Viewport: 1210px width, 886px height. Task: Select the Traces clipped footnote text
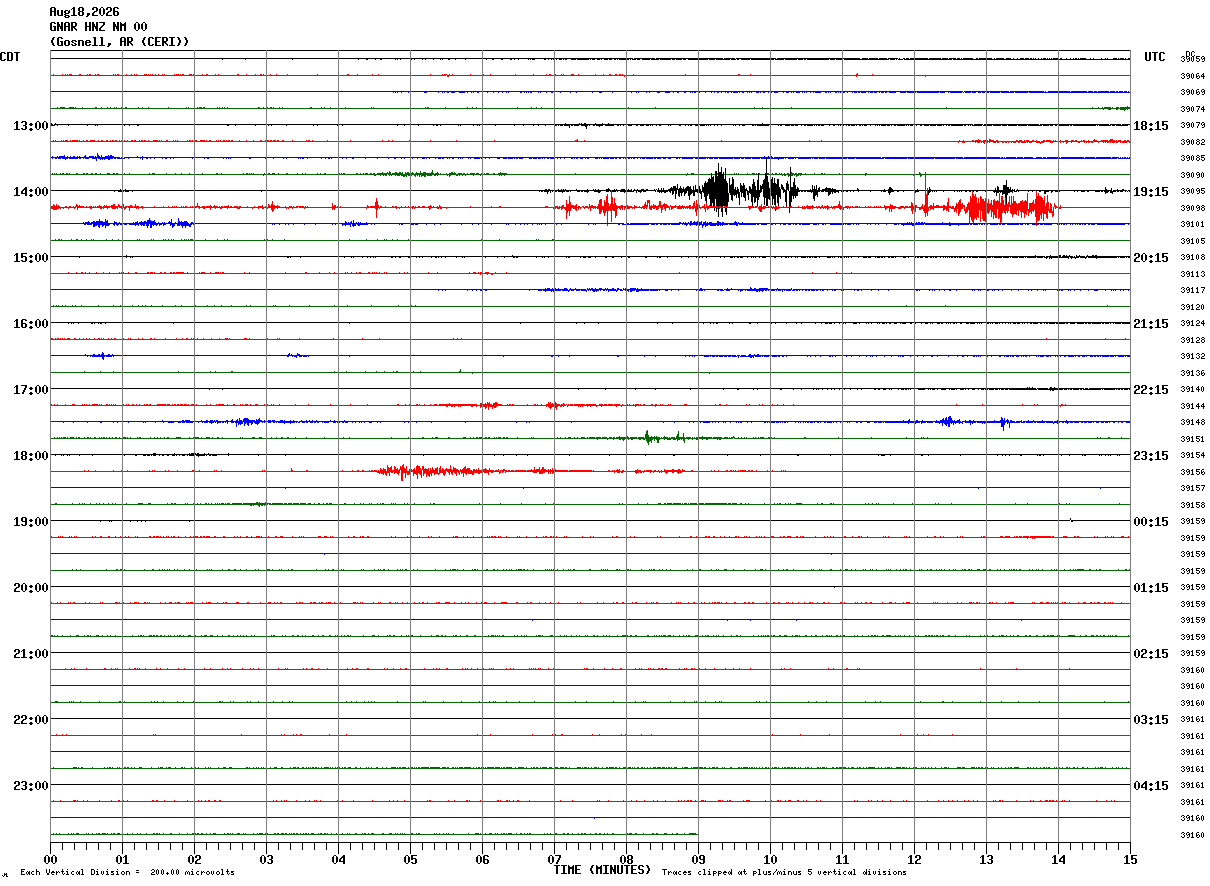coord(784,872)
